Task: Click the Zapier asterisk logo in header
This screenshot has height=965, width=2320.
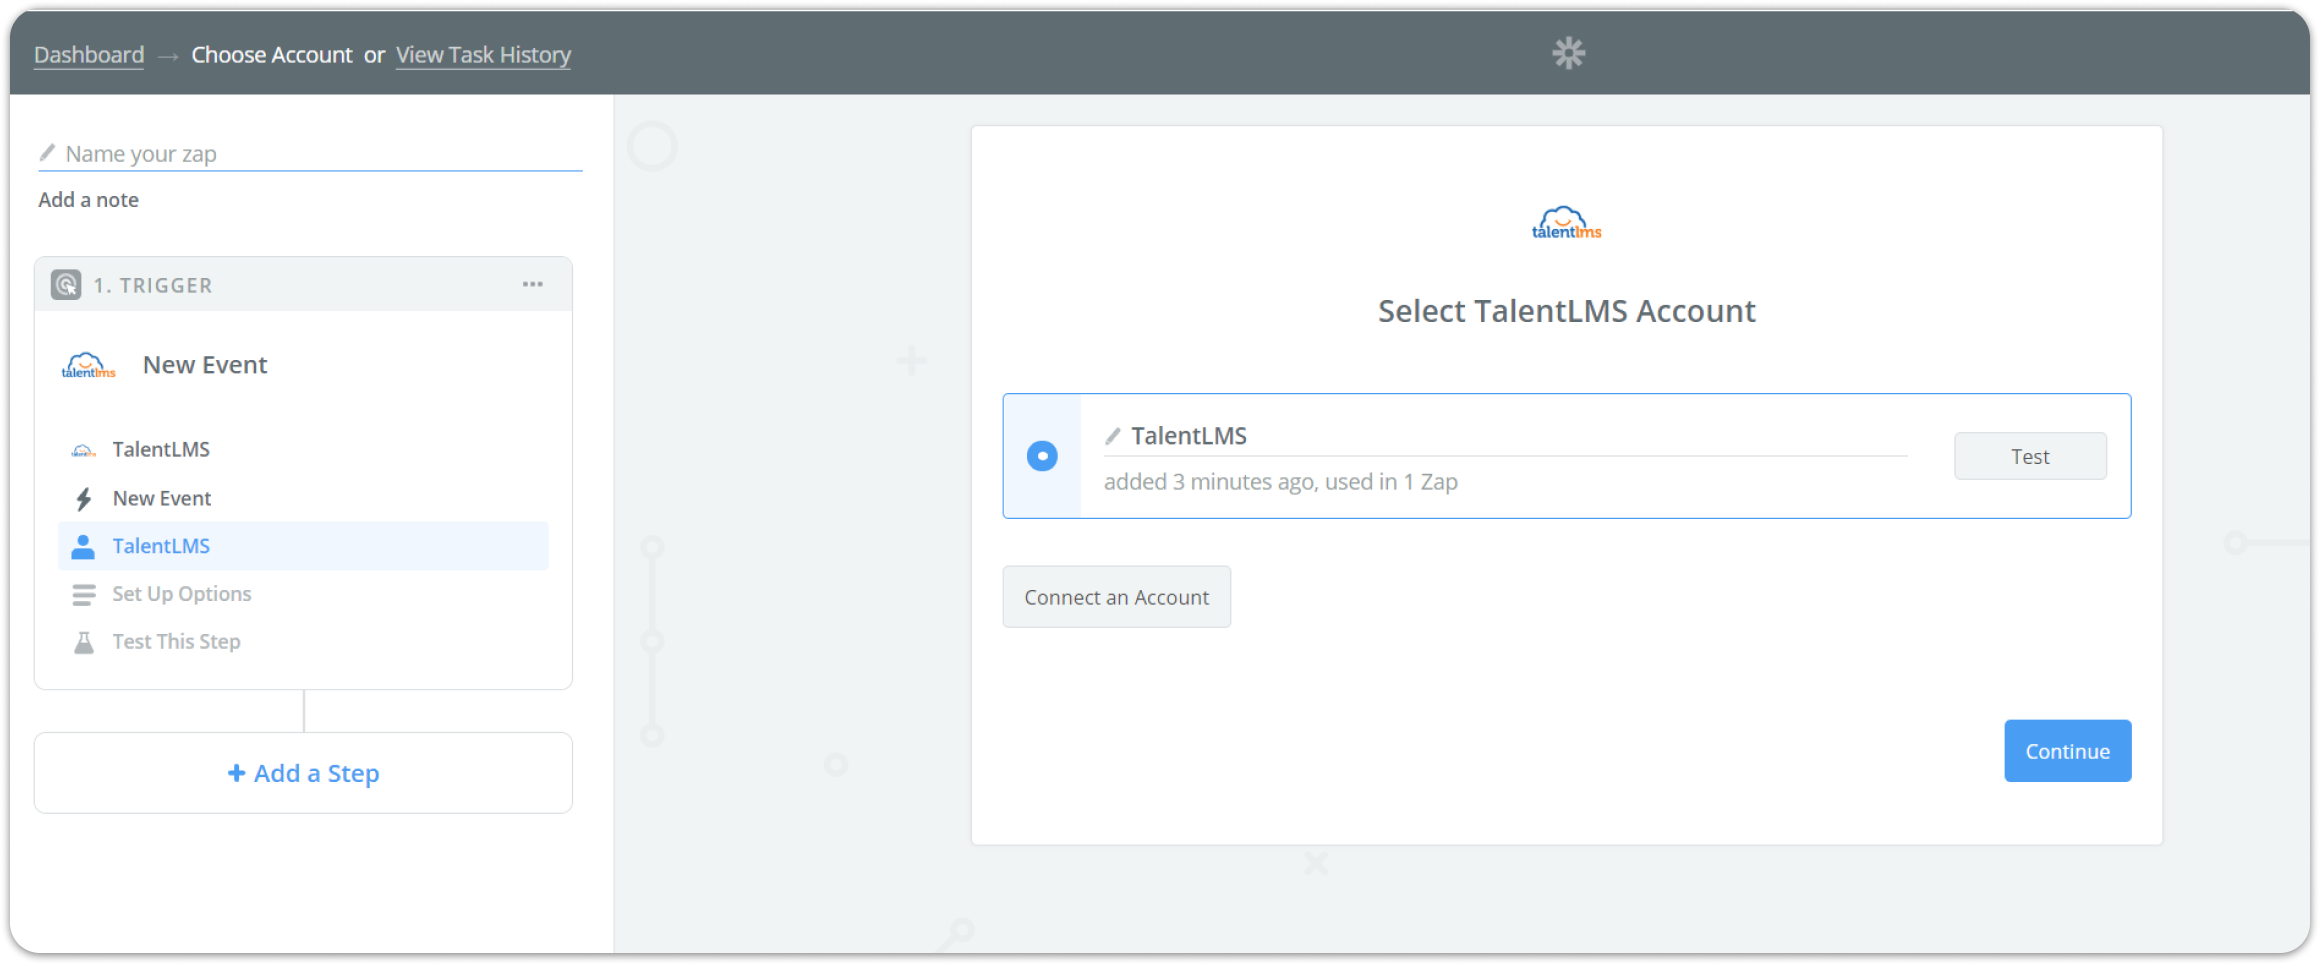Action: [x=1568, y=53]
